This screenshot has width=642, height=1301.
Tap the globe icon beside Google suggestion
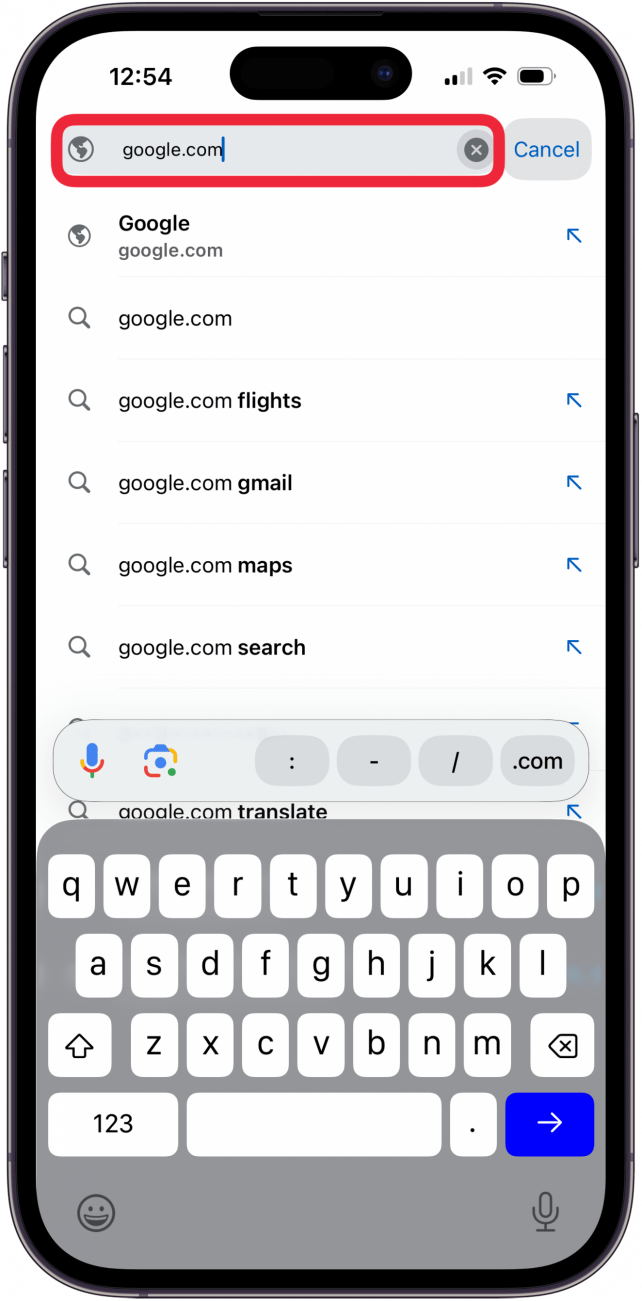click(x=79, y=236)
